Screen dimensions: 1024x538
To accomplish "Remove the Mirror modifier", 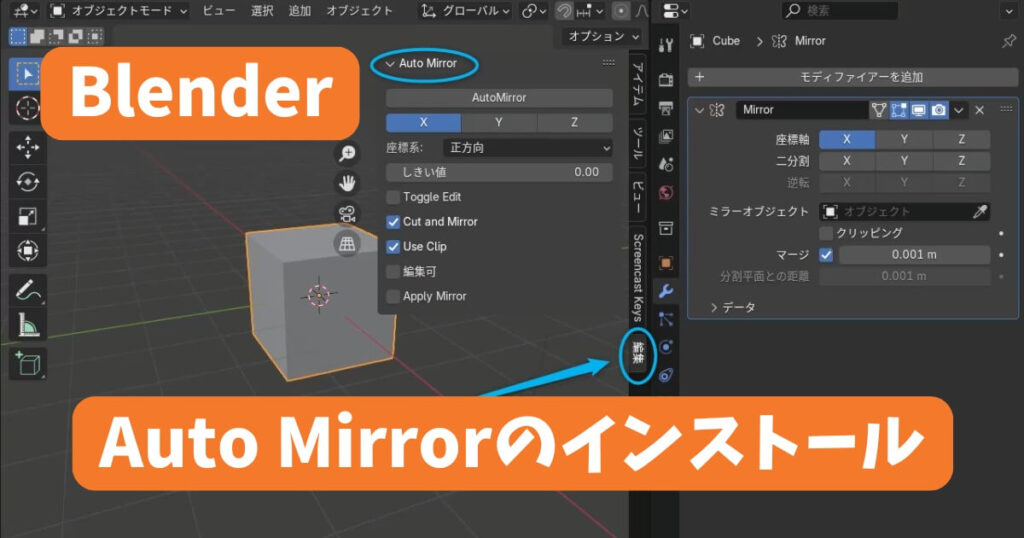I will tap(980, 110).
